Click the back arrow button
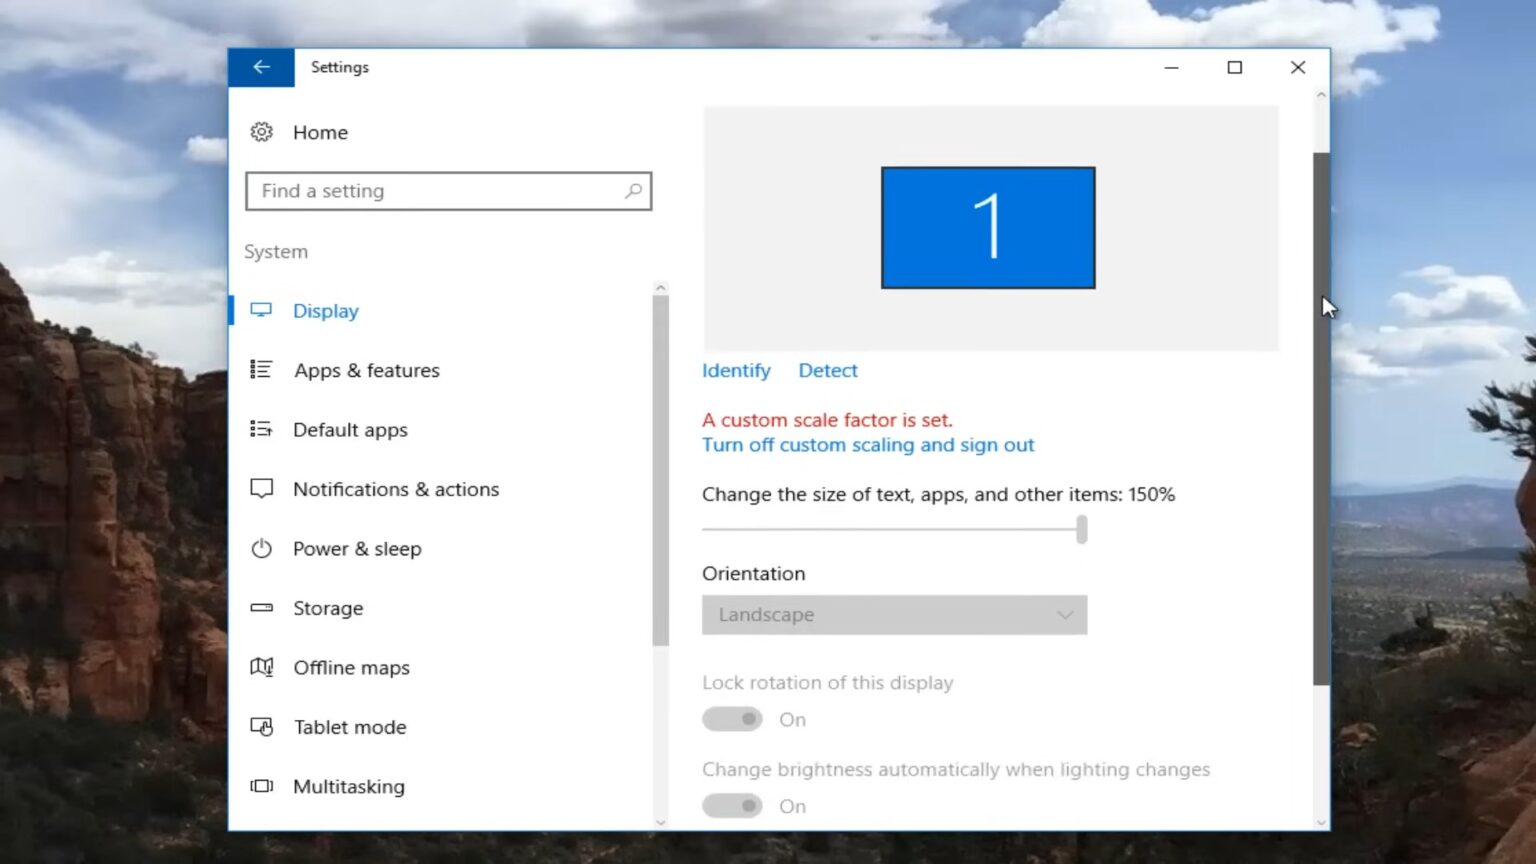The width and height of the screenshot is (1536, 864). pyautogui.click(x=261, y=67)
